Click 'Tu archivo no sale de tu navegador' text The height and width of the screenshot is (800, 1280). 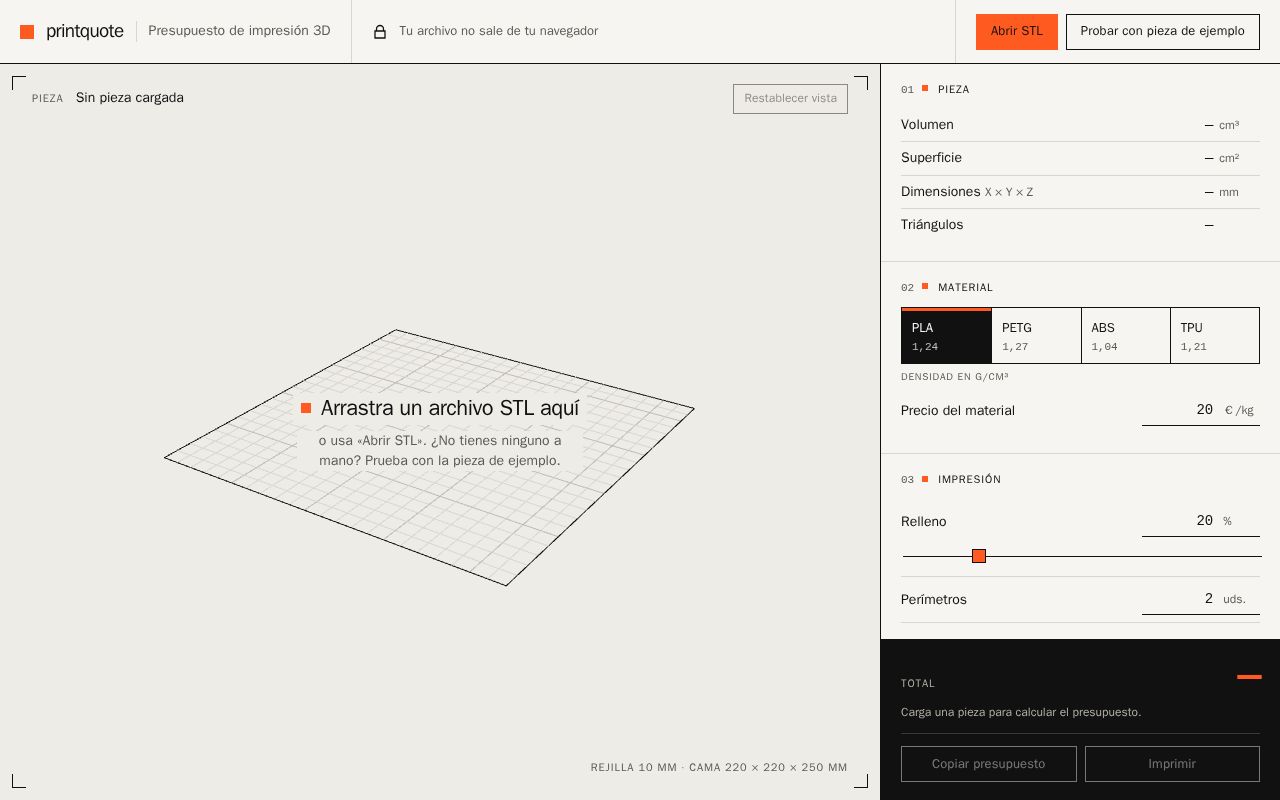(498, 31)
